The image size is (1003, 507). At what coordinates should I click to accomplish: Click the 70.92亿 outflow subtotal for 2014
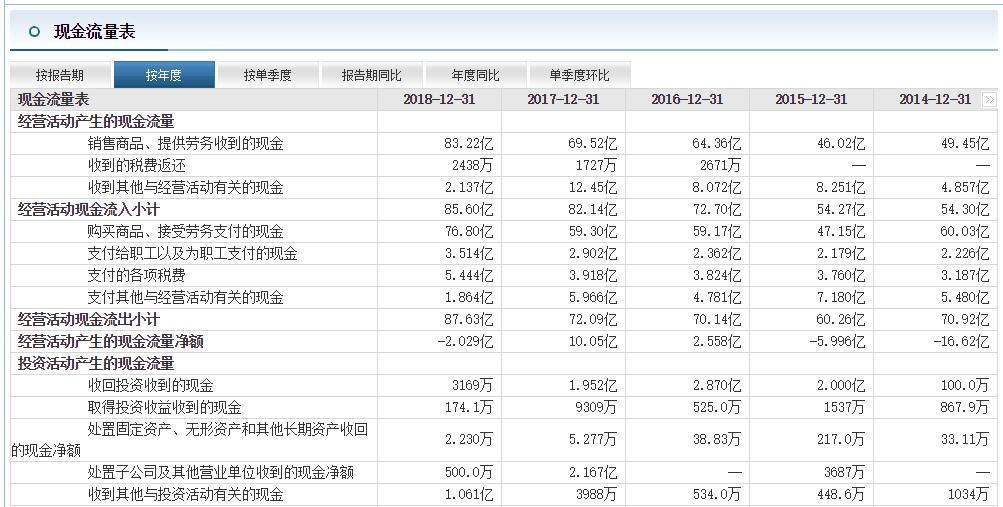965,319
